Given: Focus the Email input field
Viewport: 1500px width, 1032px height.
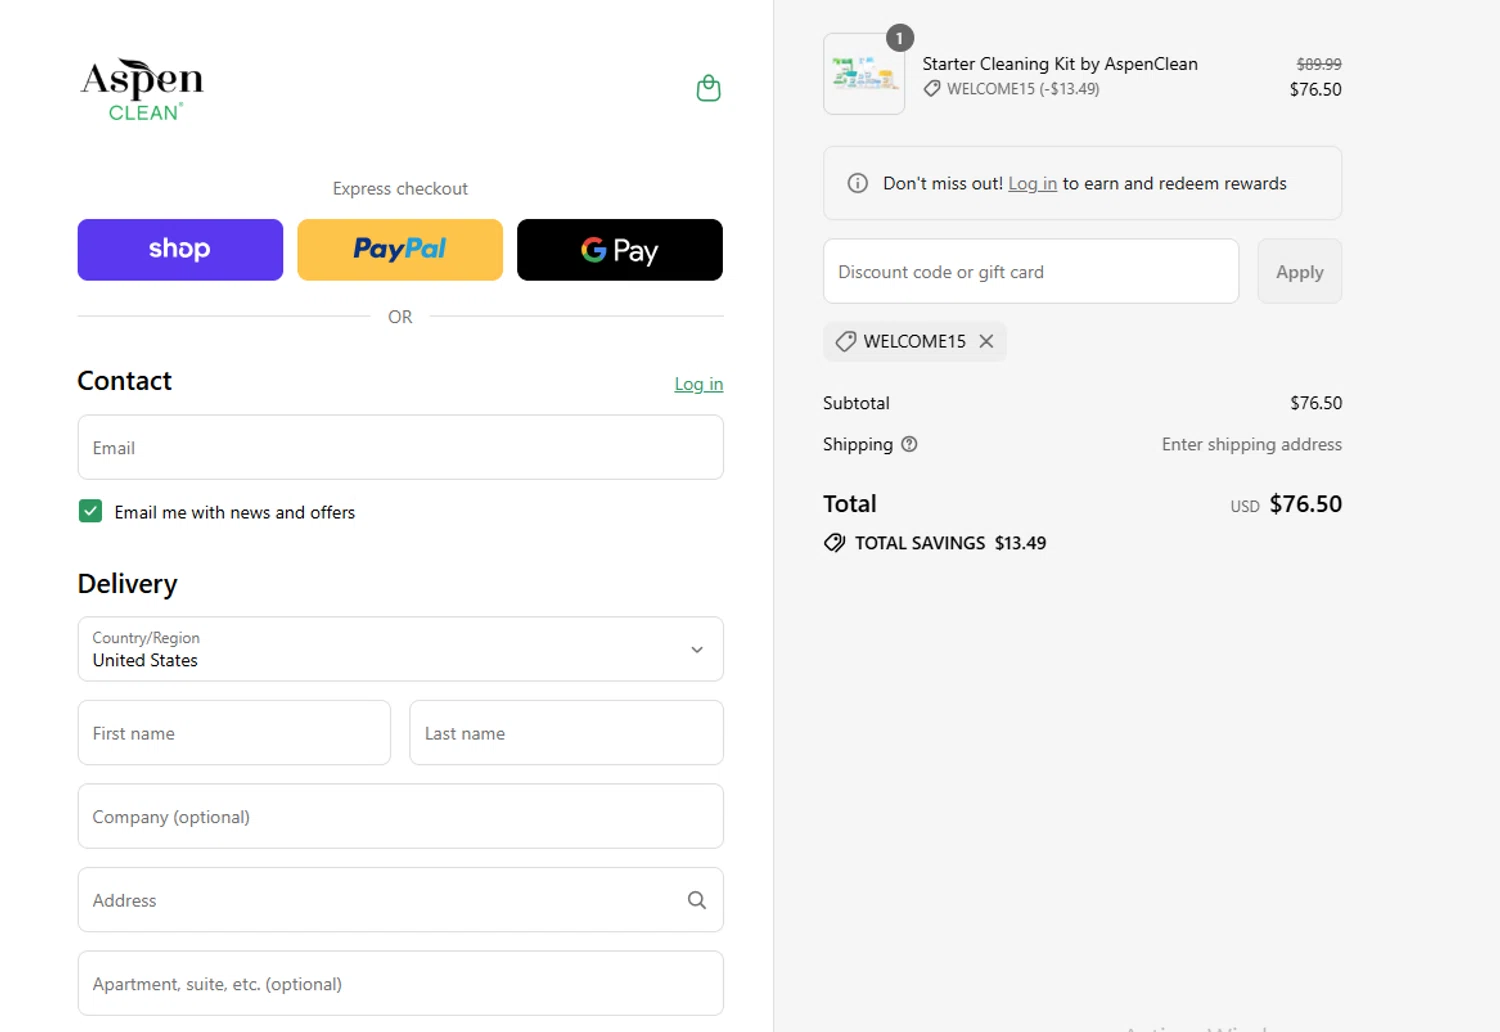Looking at the screenshot, I should point(400,447).
